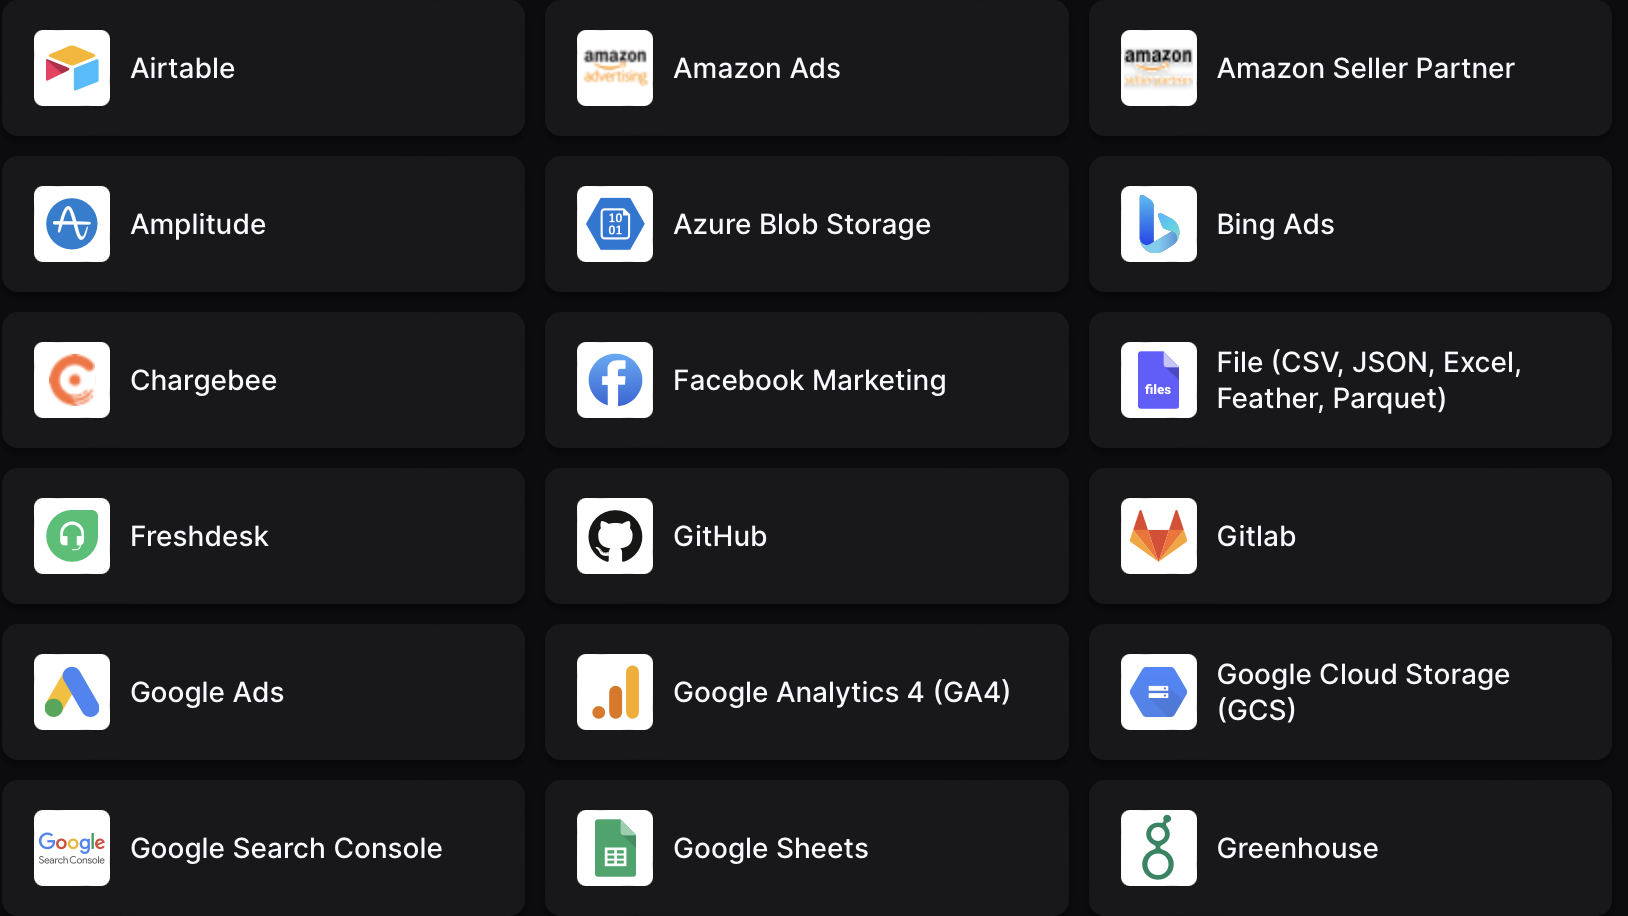The width and height of the screenshot is (1628, 916).
Task: Click the Greenhouse logo icon
Action: click(1158, 848)
